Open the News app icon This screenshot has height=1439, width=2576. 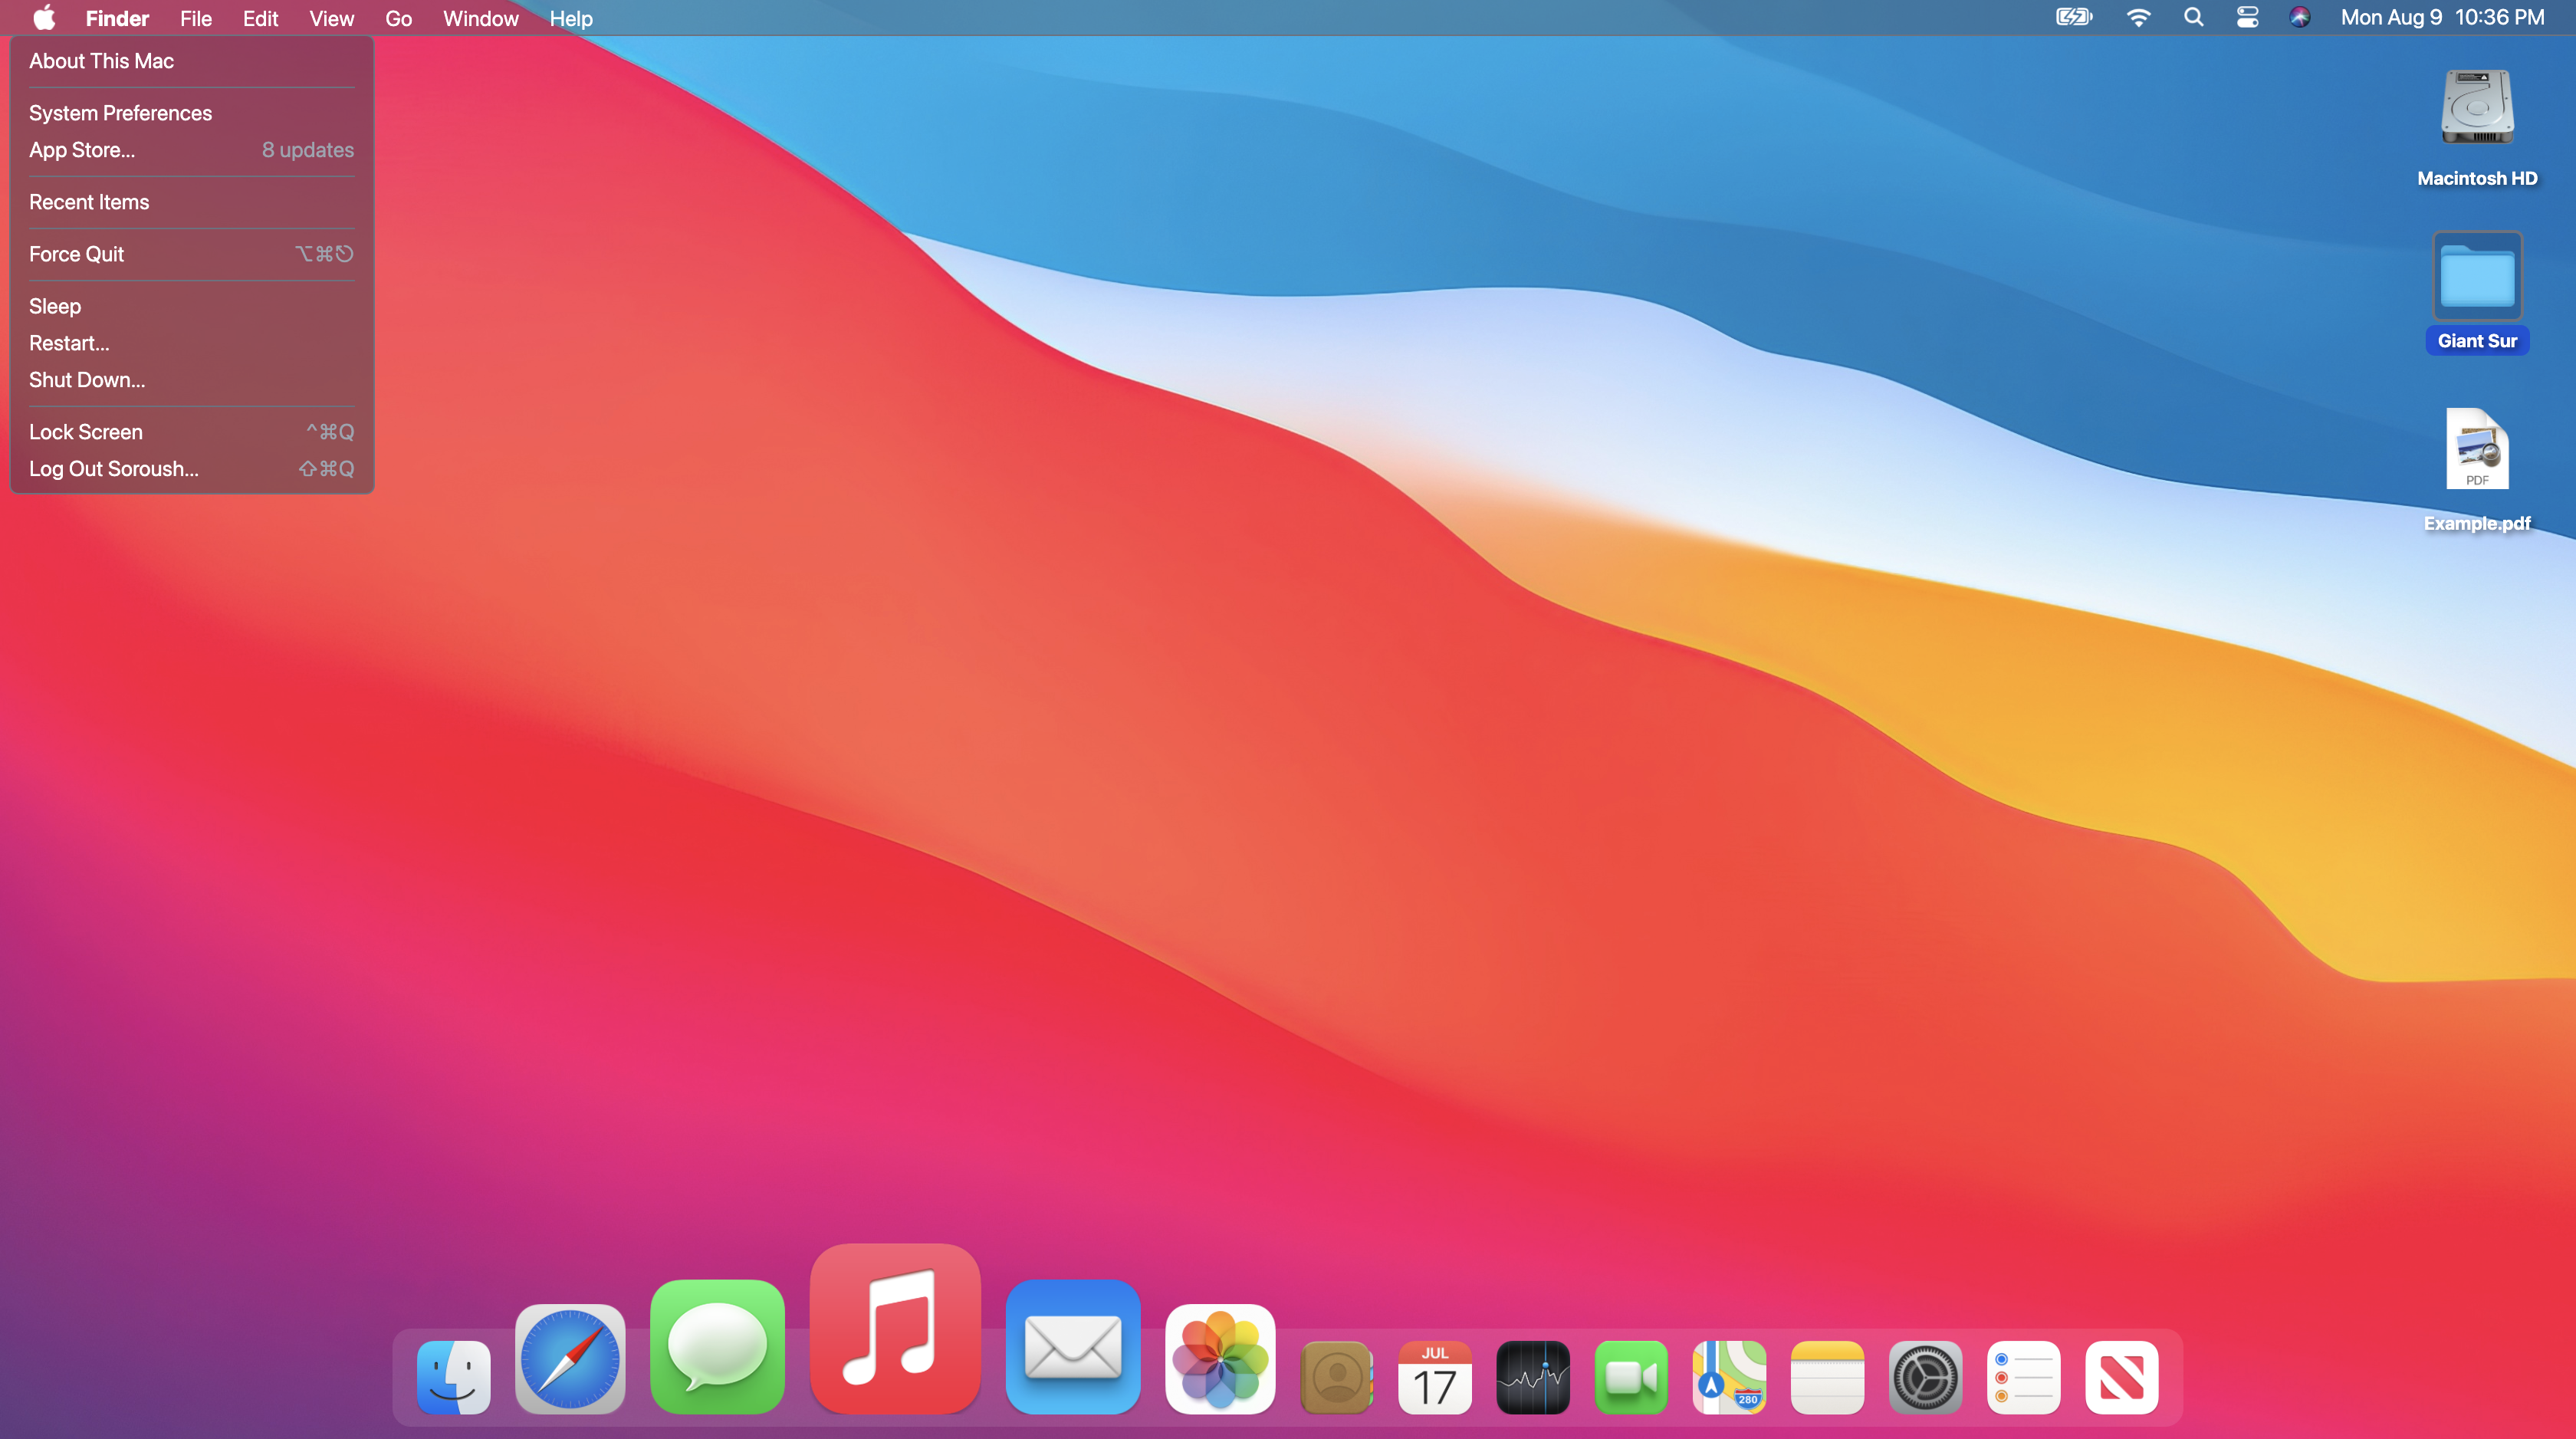[x=2121, y=1377]
